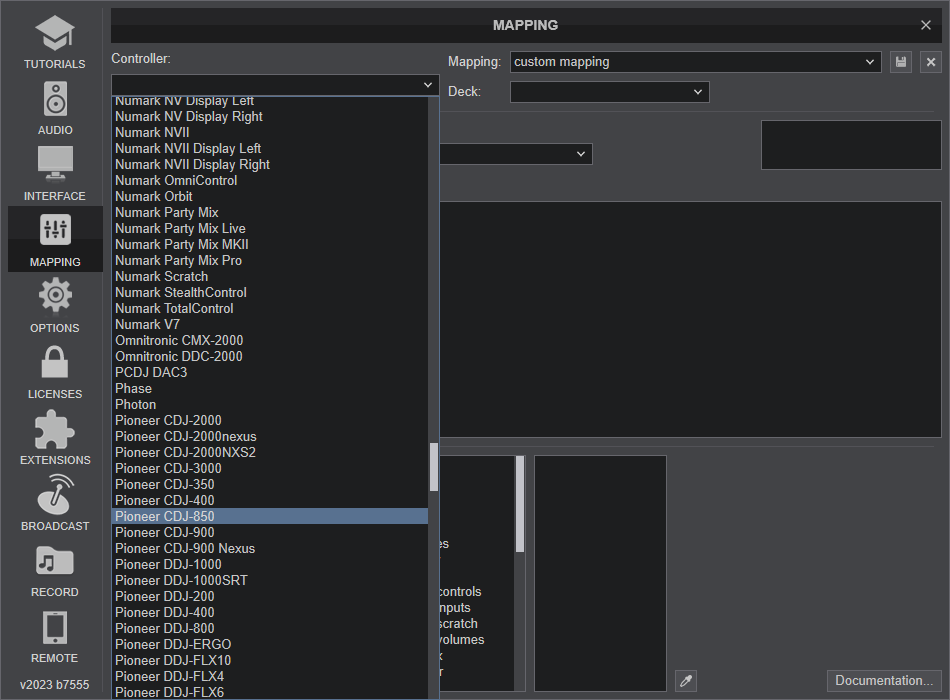This screenshot has height=700, width=950.
Task: Open the Documentation link button
Action: pos(884,681)
